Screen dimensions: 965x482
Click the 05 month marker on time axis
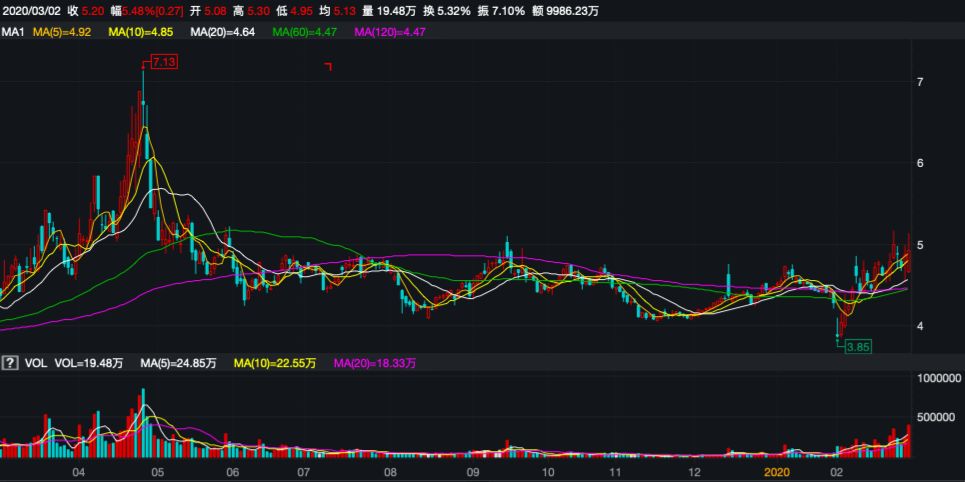point(158,469)
